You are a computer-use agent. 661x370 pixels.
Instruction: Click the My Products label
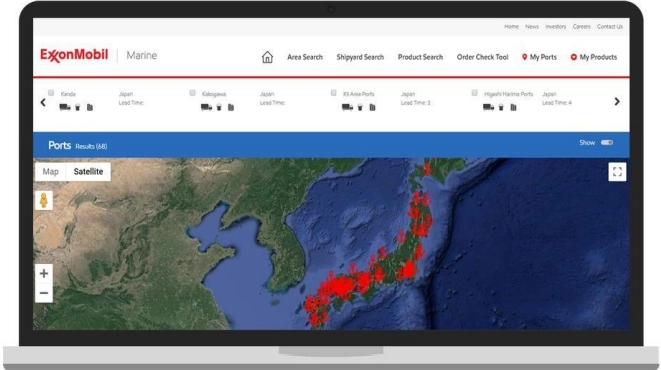(x=598, y=57)
